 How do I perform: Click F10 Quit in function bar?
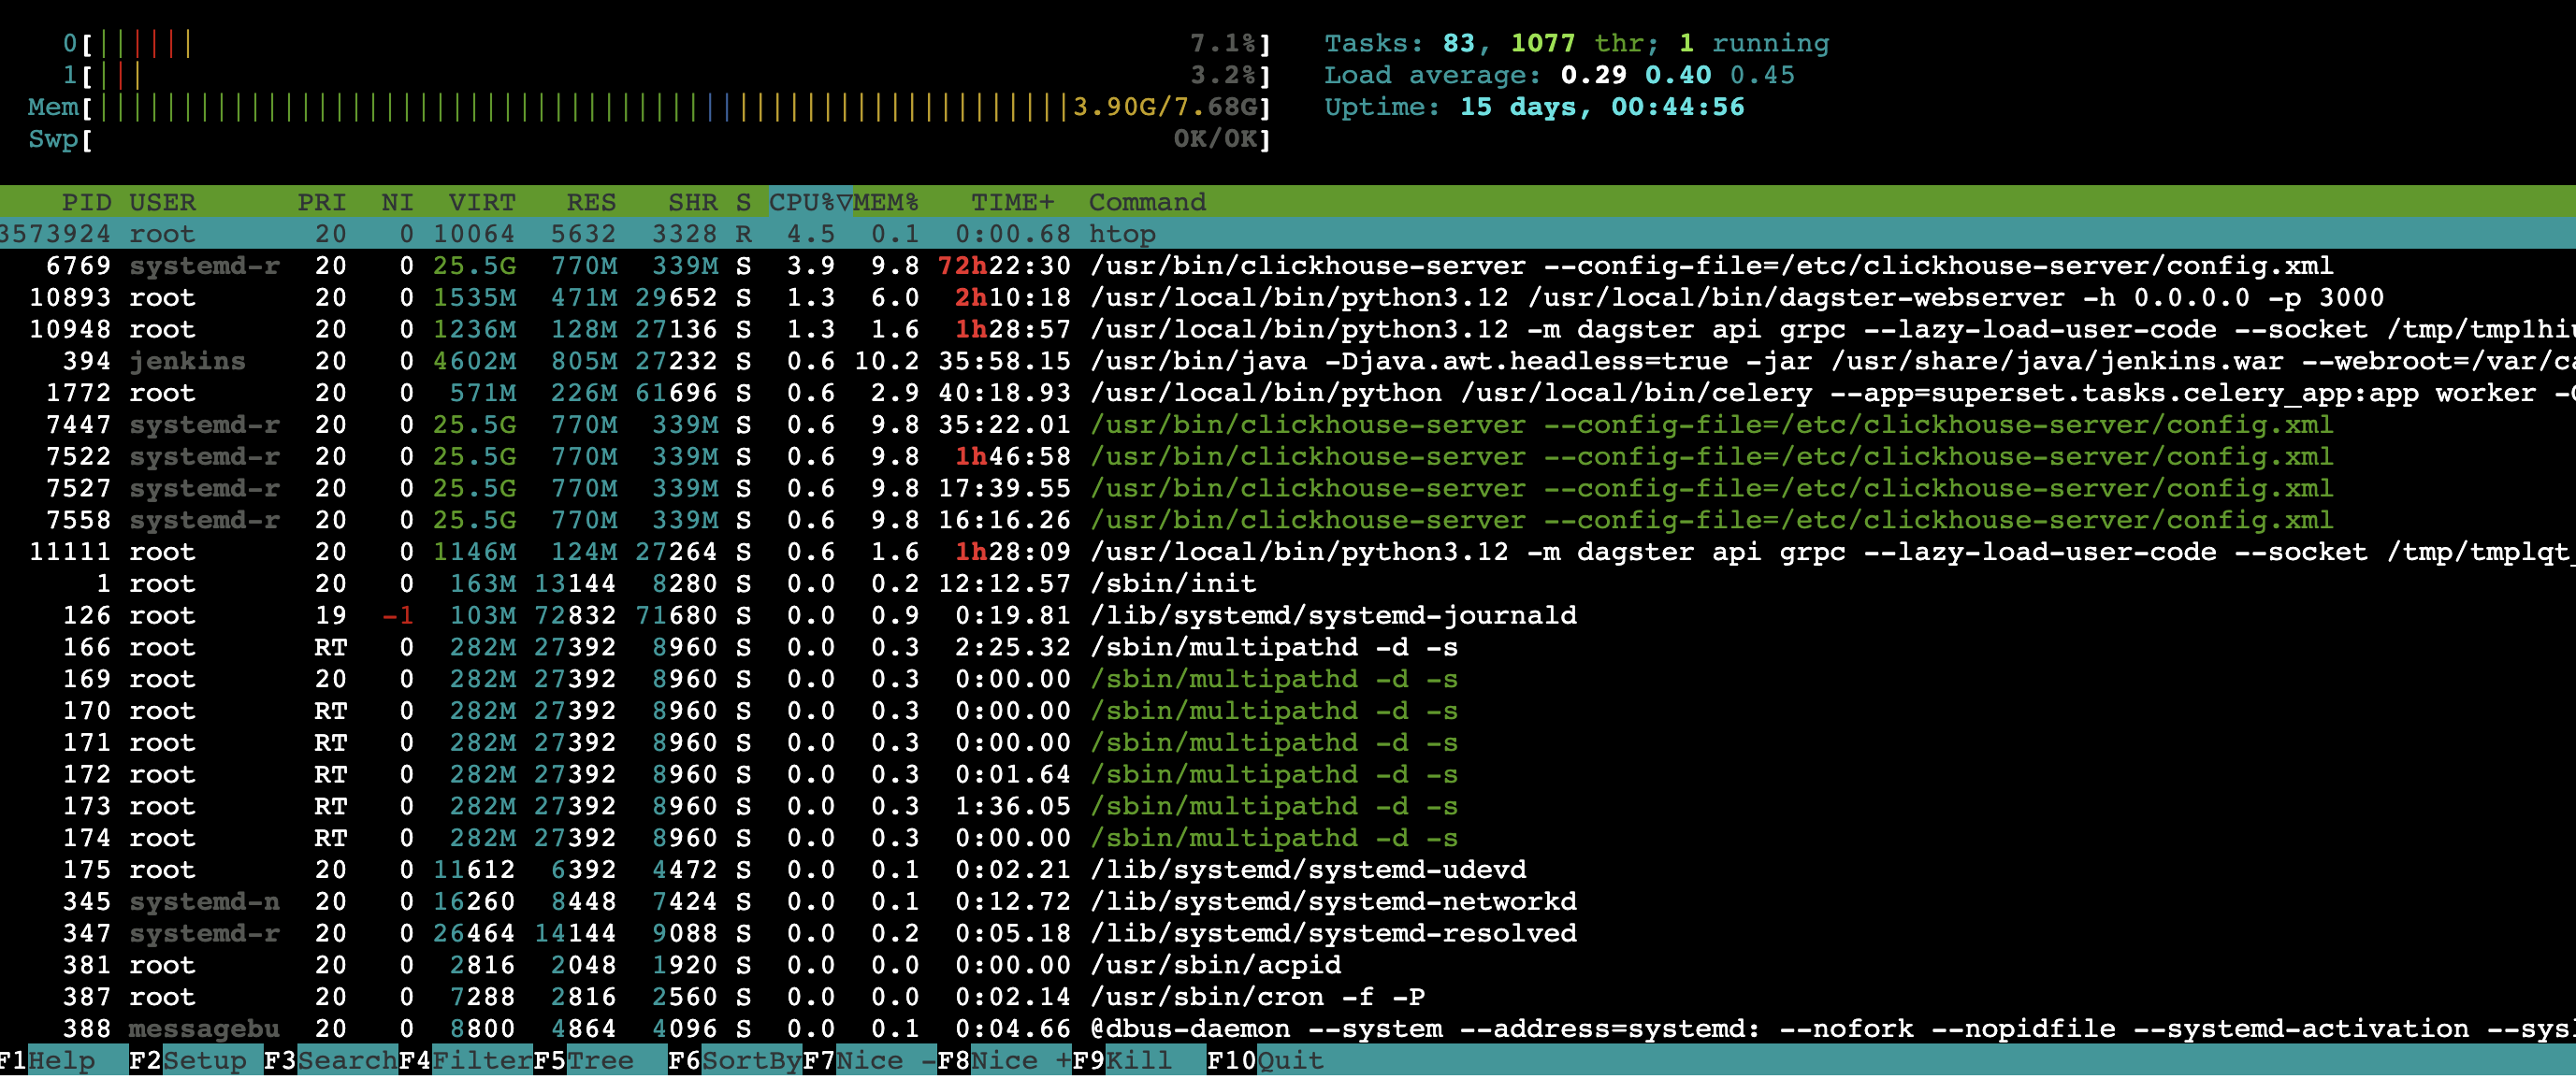point(1289,1061)
